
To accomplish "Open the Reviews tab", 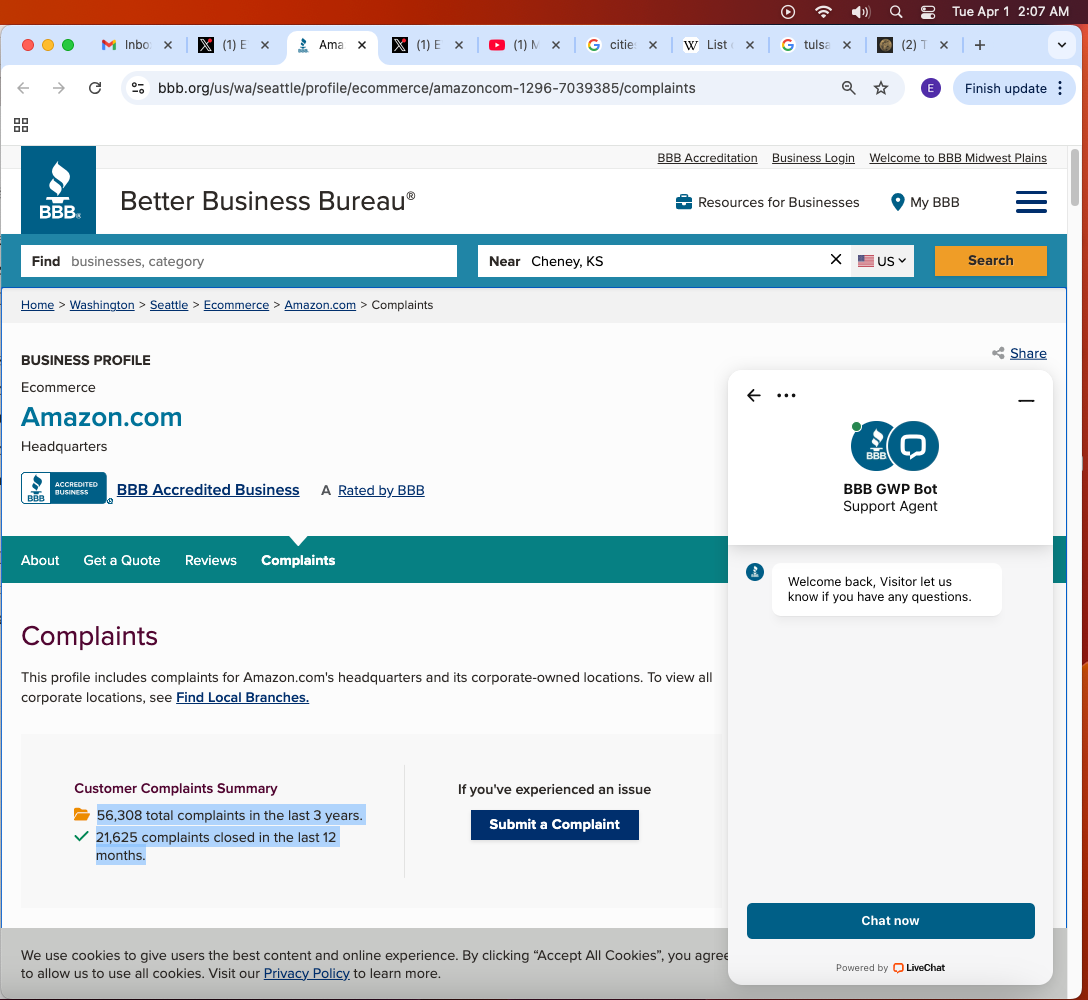I will pos(211,560).
